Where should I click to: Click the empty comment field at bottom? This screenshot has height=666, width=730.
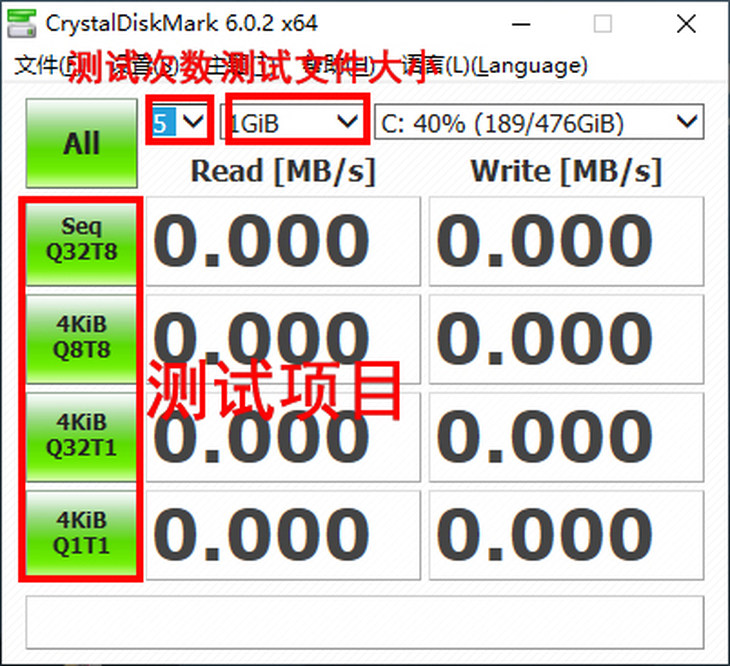click(365, 622)
